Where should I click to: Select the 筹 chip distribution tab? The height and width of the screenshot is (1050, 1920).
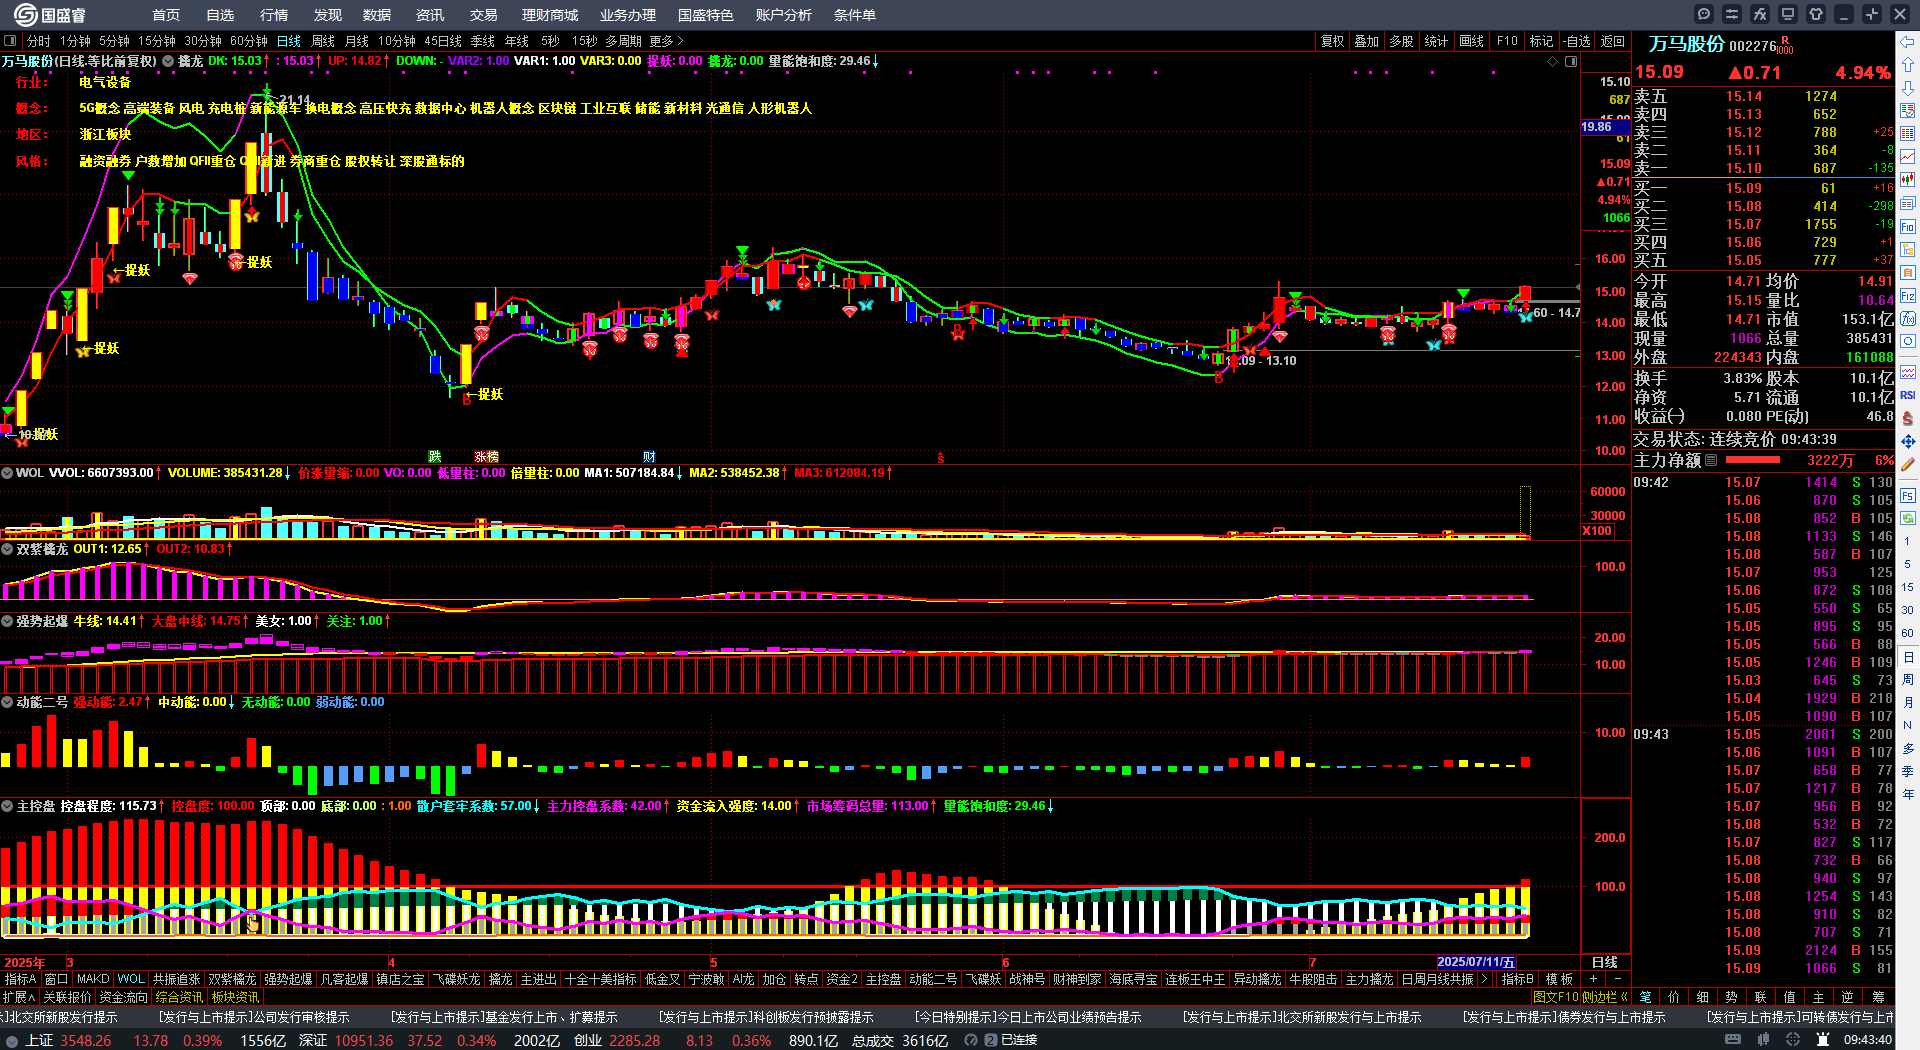1878,997
